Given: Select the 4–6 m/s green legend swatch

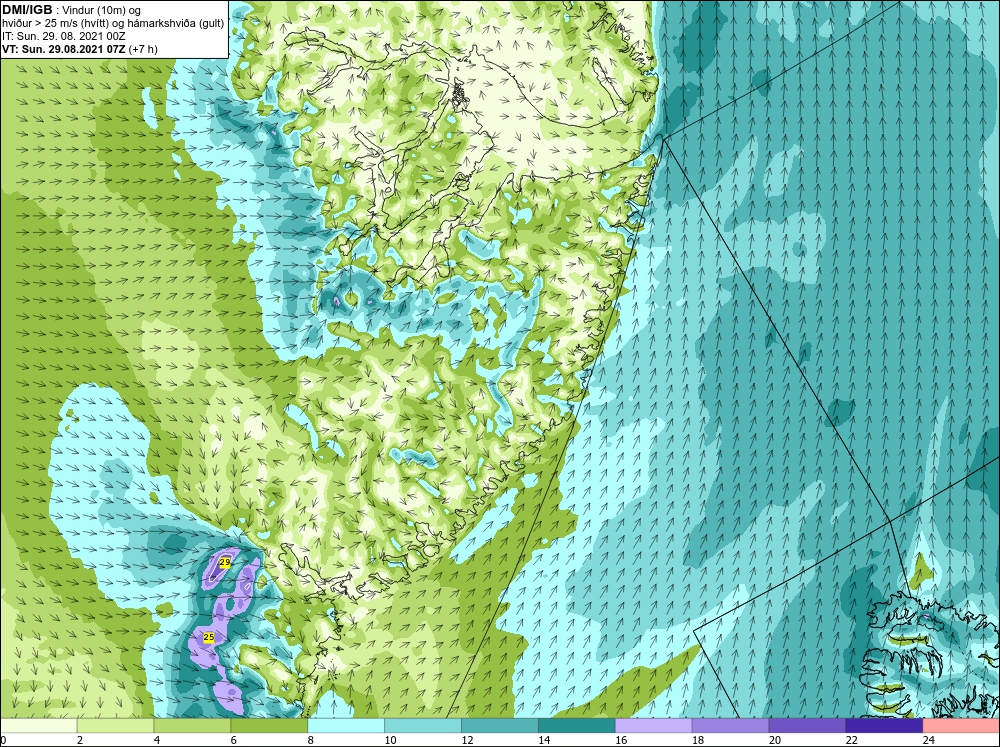Looking at the screenshot, I should click(x=192, y=726).
